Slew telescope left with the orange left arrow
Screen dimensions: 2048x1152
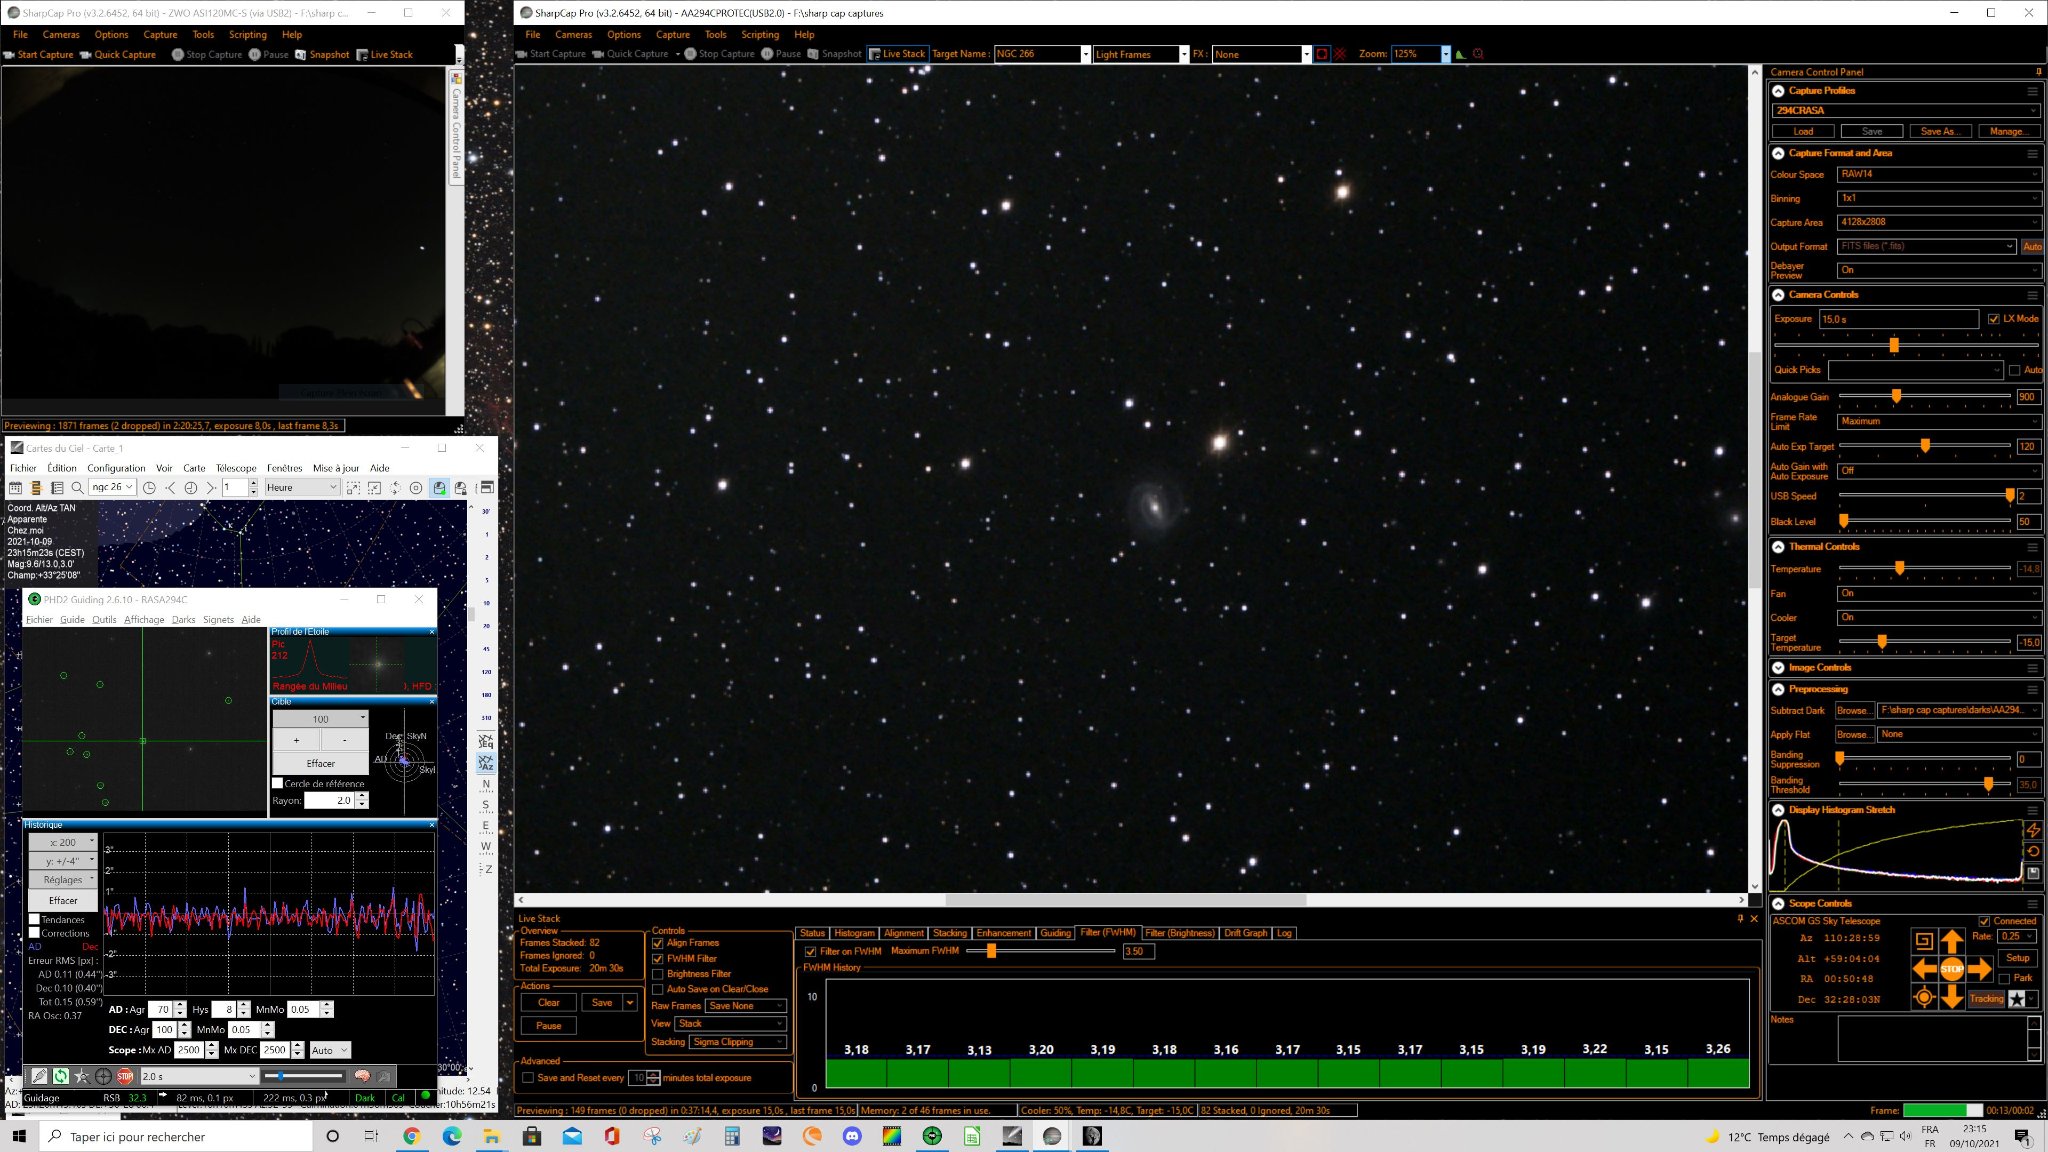coord(1924,968)
